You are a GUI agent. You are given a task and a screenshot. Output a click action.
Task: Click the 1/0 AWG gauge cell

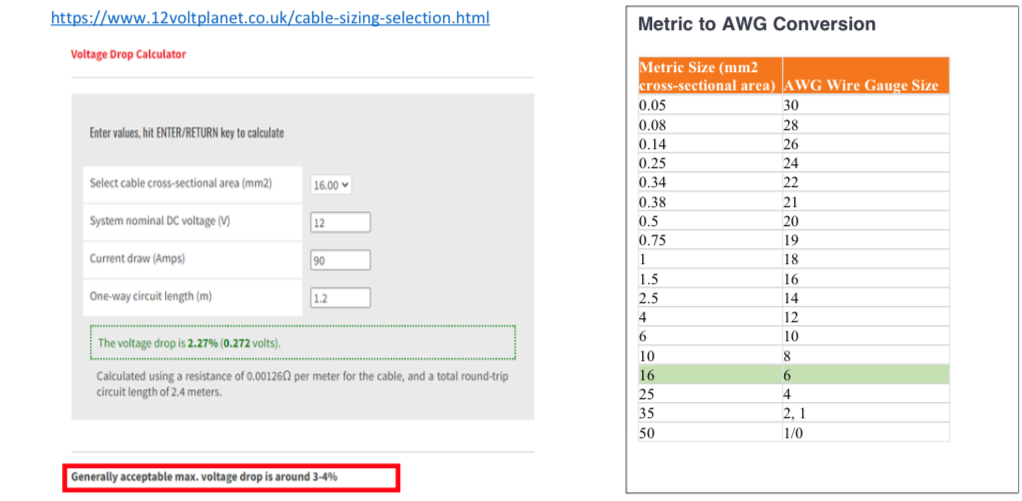click(x=864, y=432)
